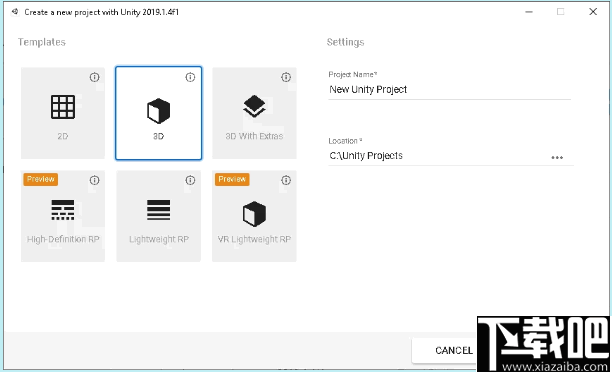Image resolution: width=612 pixels, height=372 pixels.
Task: Open info icon on High-Definition RP
Action: pos(94,180)
